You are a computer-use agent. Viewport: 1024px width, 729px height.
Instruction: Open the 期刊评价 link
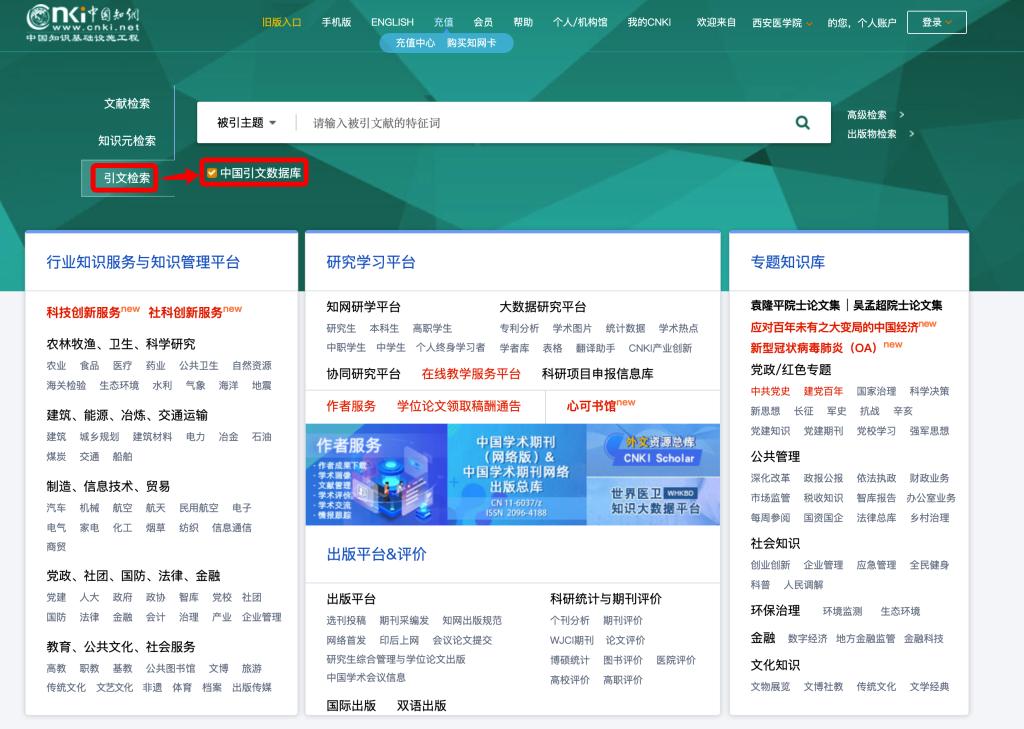622,621
